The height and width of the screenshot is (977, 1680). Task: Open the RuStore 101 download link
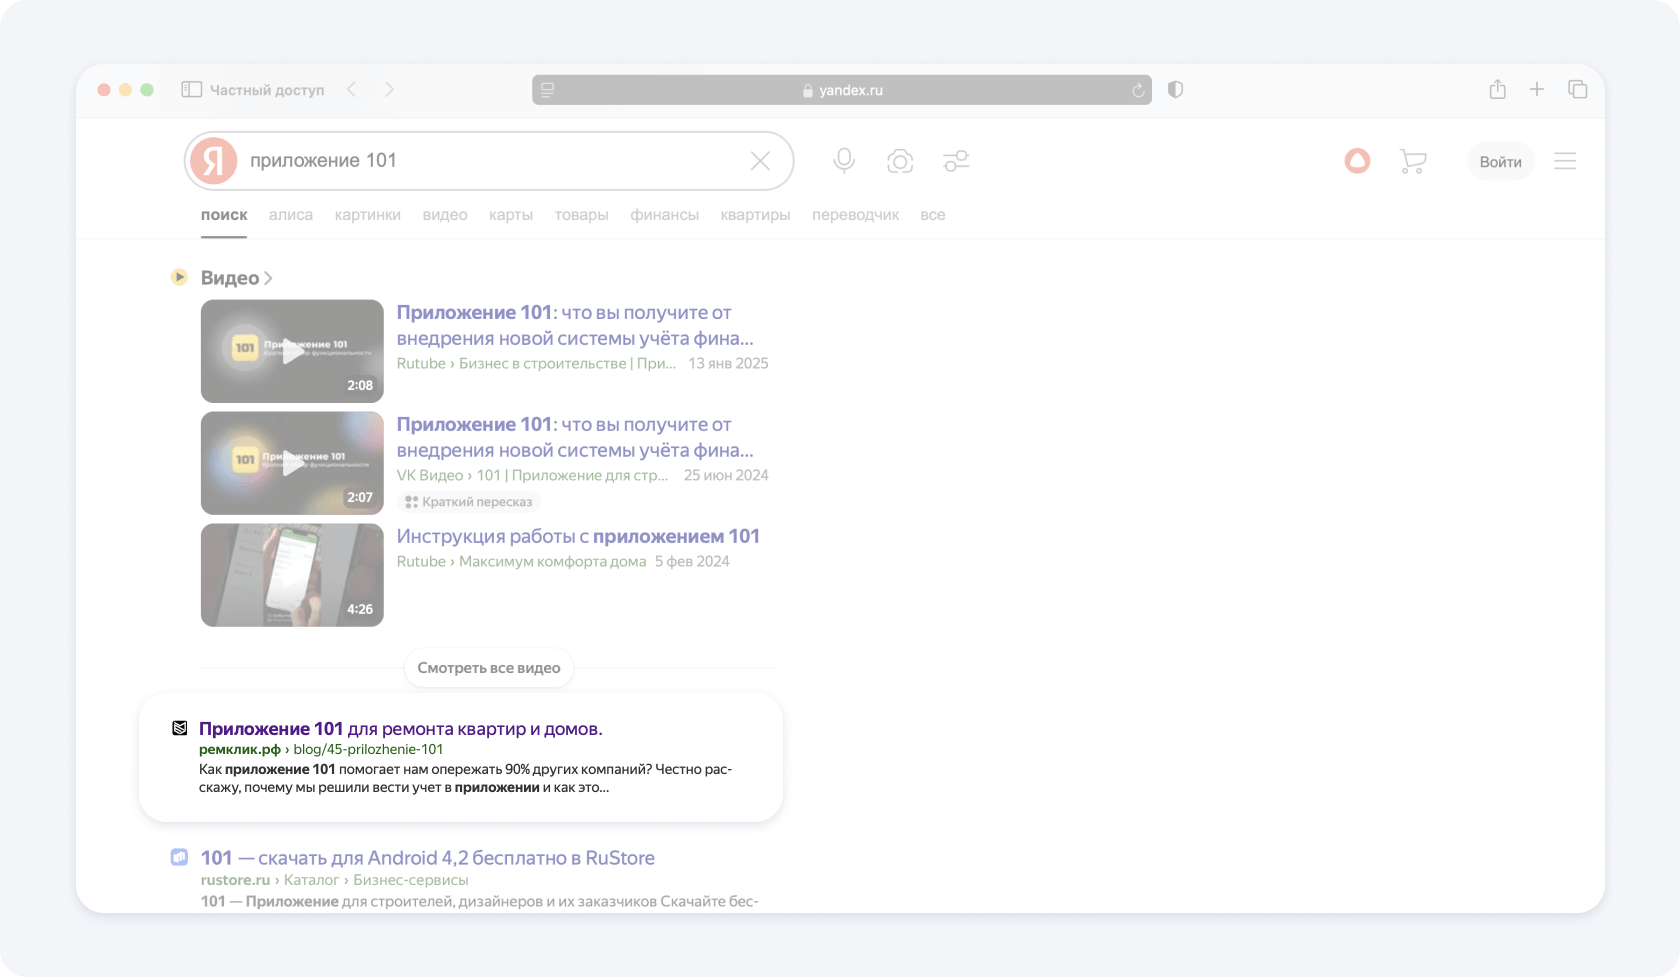click(427, 858)
